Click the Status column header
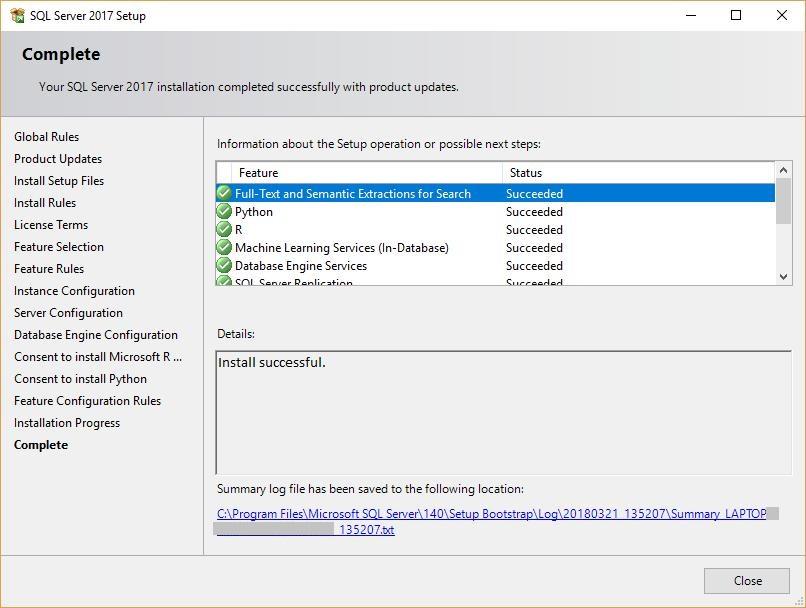This screenshot has height=608, width=806. [x=638, y=173]
